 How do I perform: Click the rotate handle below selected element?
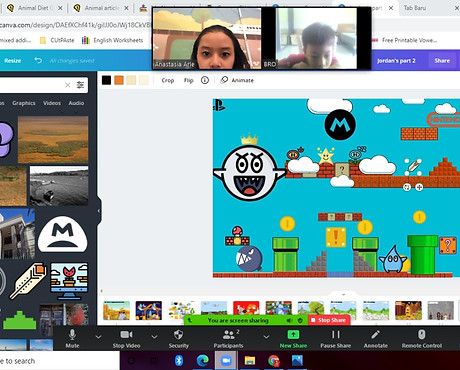407,187
